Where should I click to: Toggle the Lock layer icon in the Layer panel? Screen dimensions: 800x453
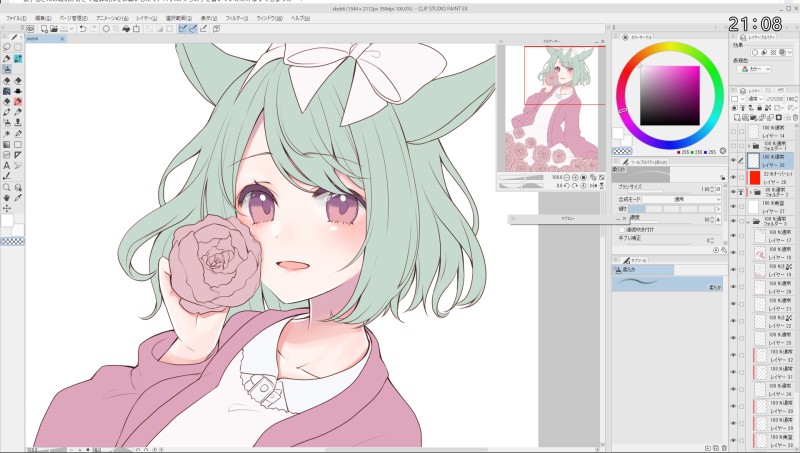[x=760, y=108]
